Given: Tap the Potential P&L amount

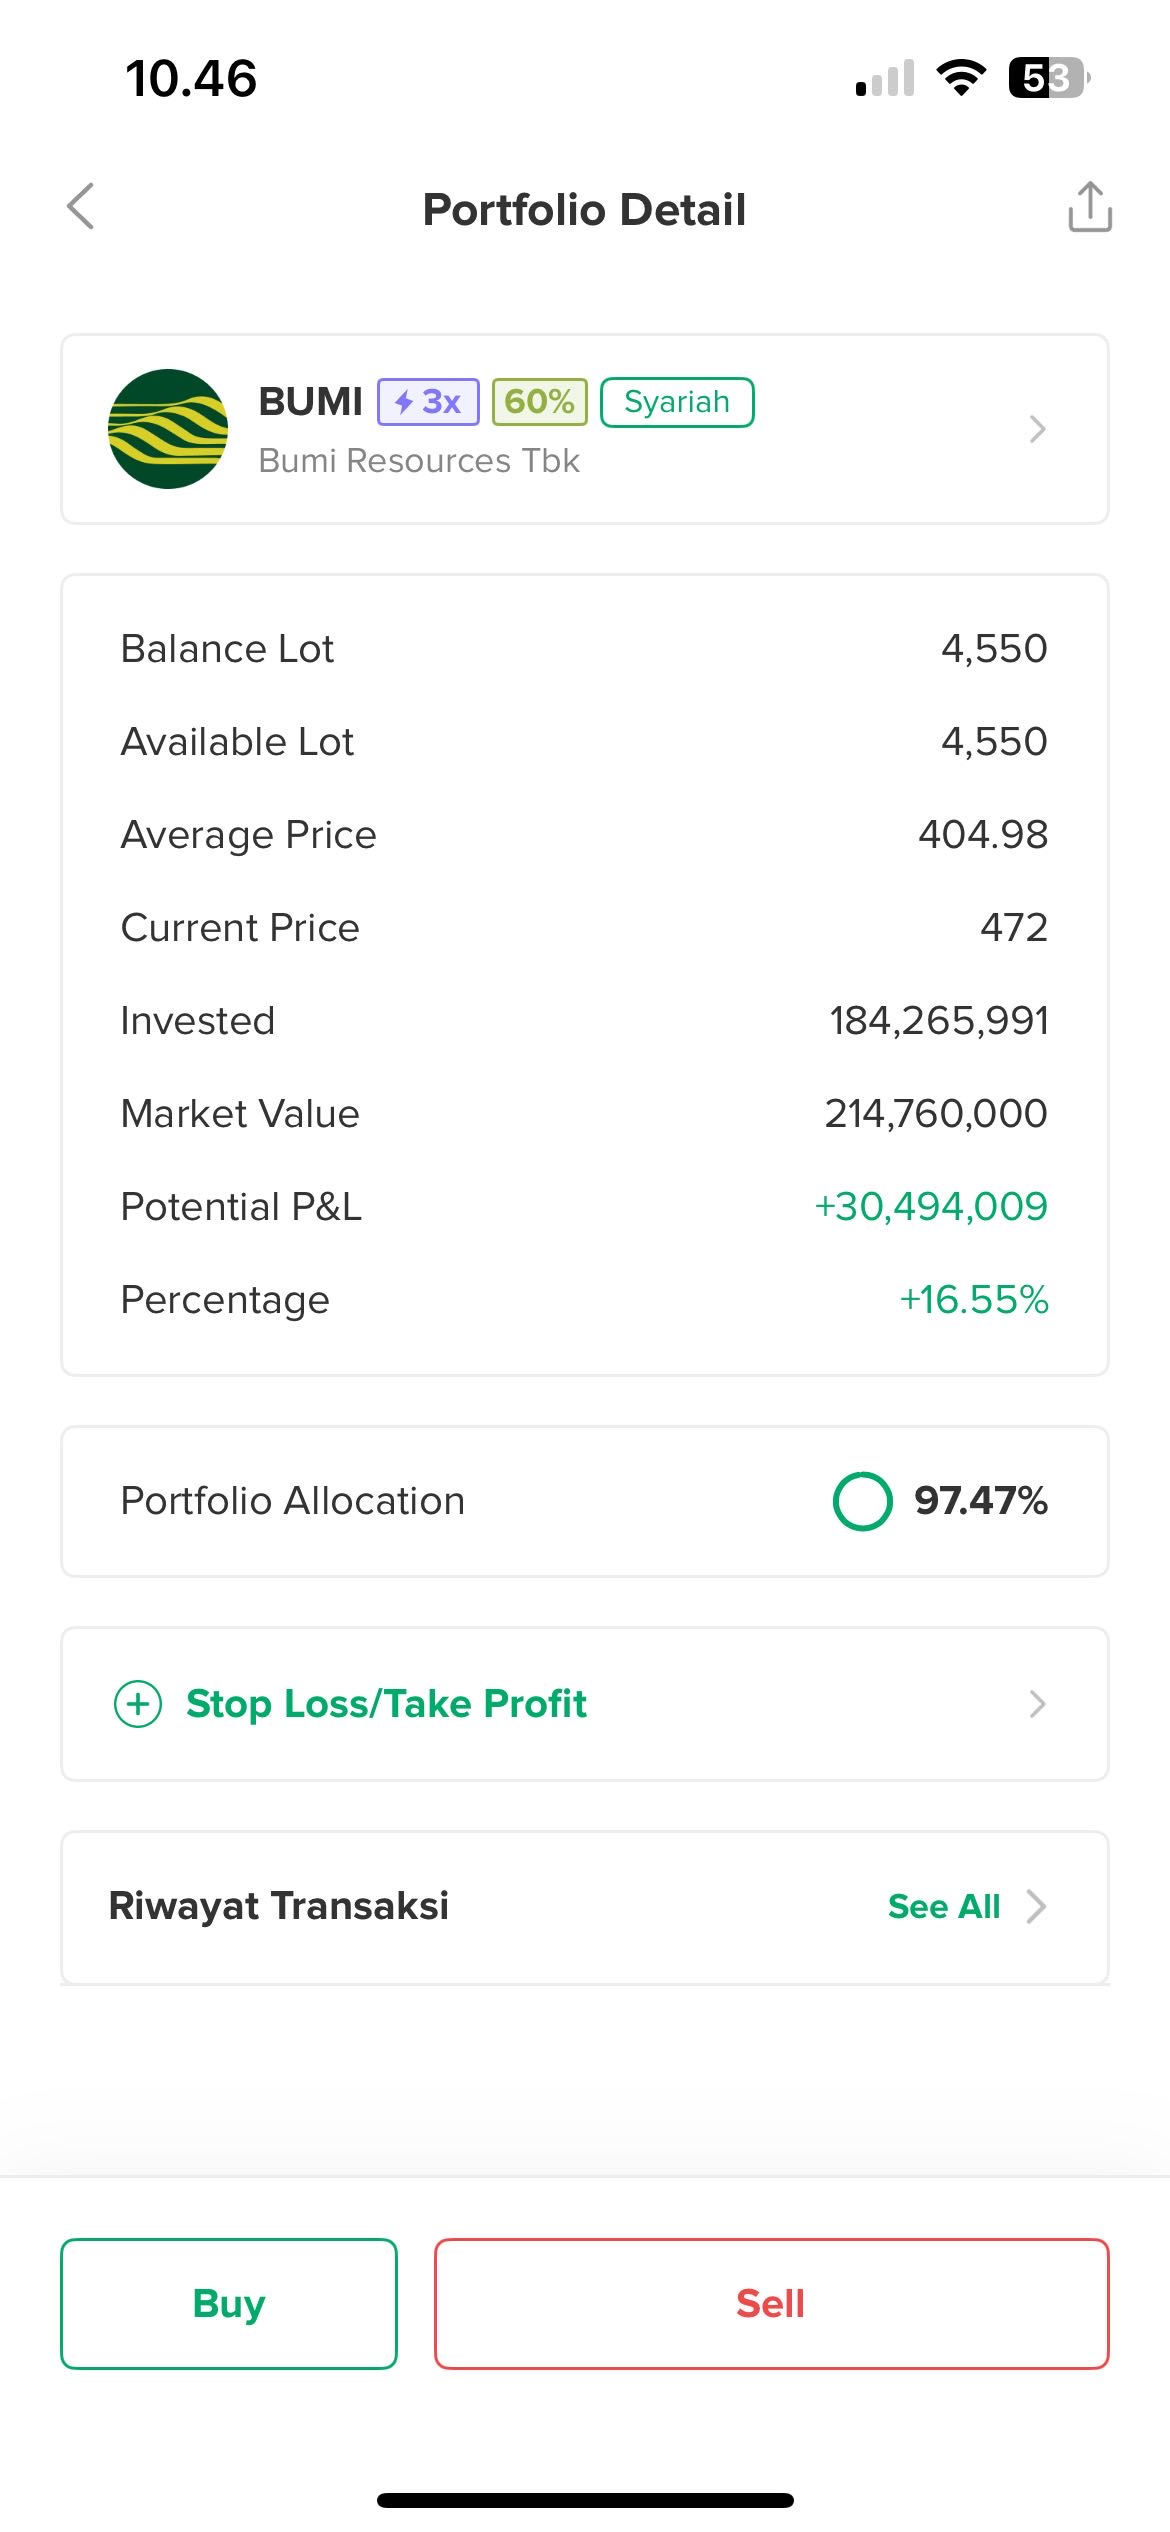Looking at the screenshot, I should pyautogui.click(x=931, y=1207).
